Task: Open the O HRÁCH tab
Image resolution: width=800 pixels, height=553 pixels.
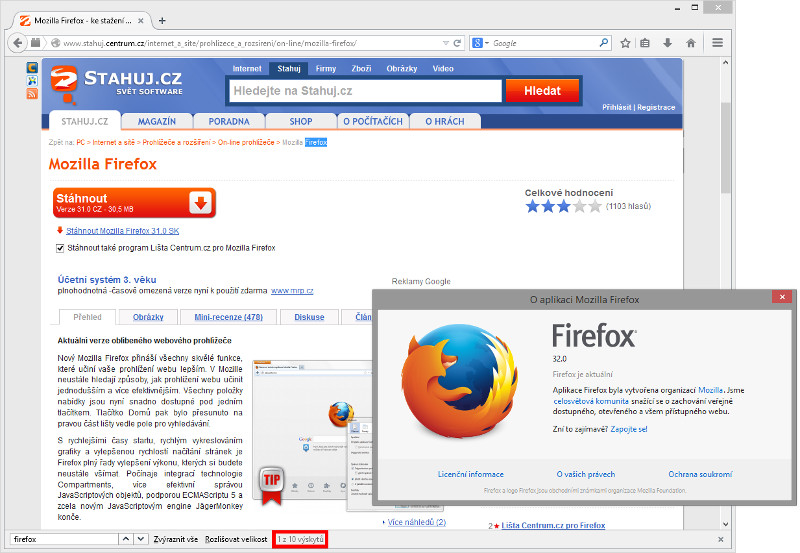Action: (x=445, y=121)
